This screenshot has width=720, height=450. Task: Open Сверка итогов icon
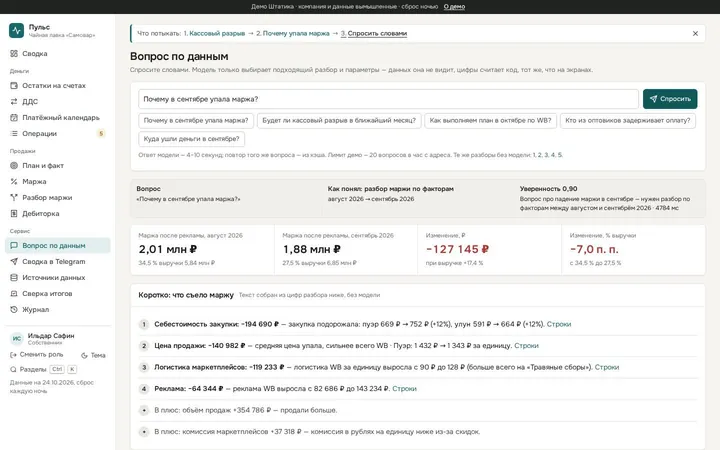coord(14,293)
